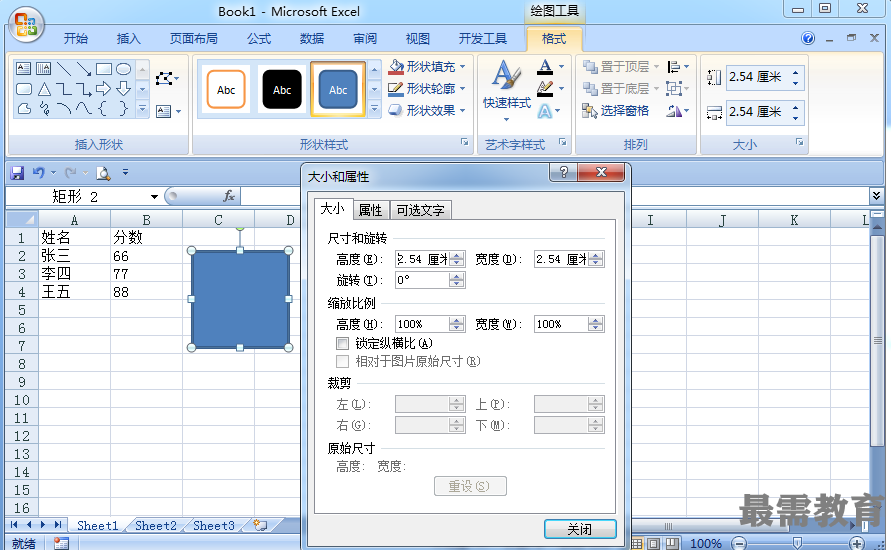Select the blue rectangle shape on sheet
This screenshot has width=891, height=550.
point(240,299)
